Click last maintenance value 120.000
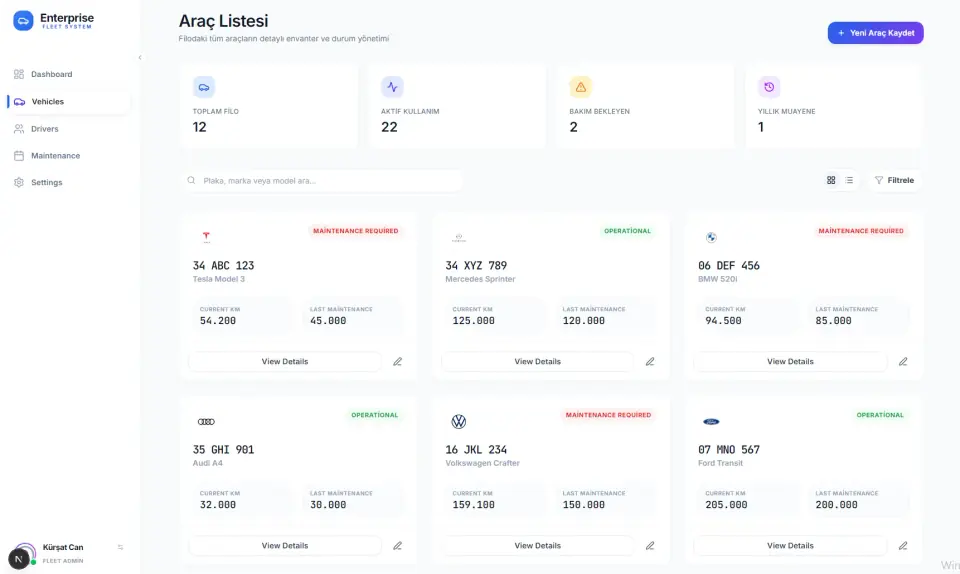Viewport: 960px width, 574px height. pos(583,321)
